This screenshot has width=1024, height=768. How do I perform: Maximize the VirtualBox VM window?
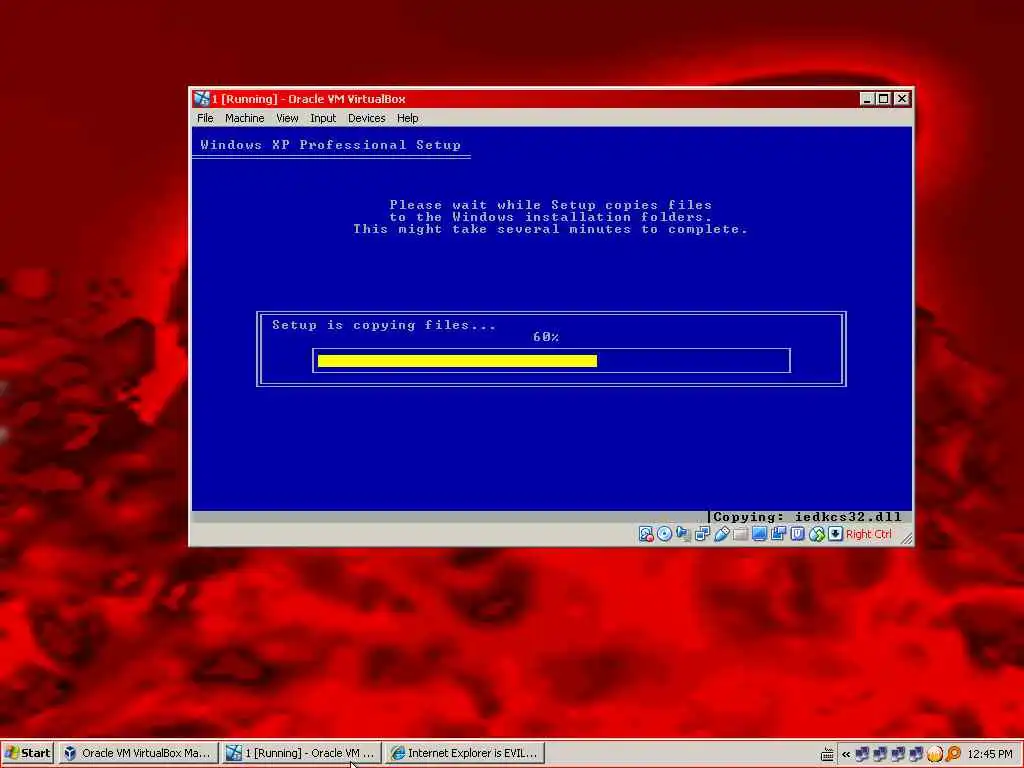point(884,99)
